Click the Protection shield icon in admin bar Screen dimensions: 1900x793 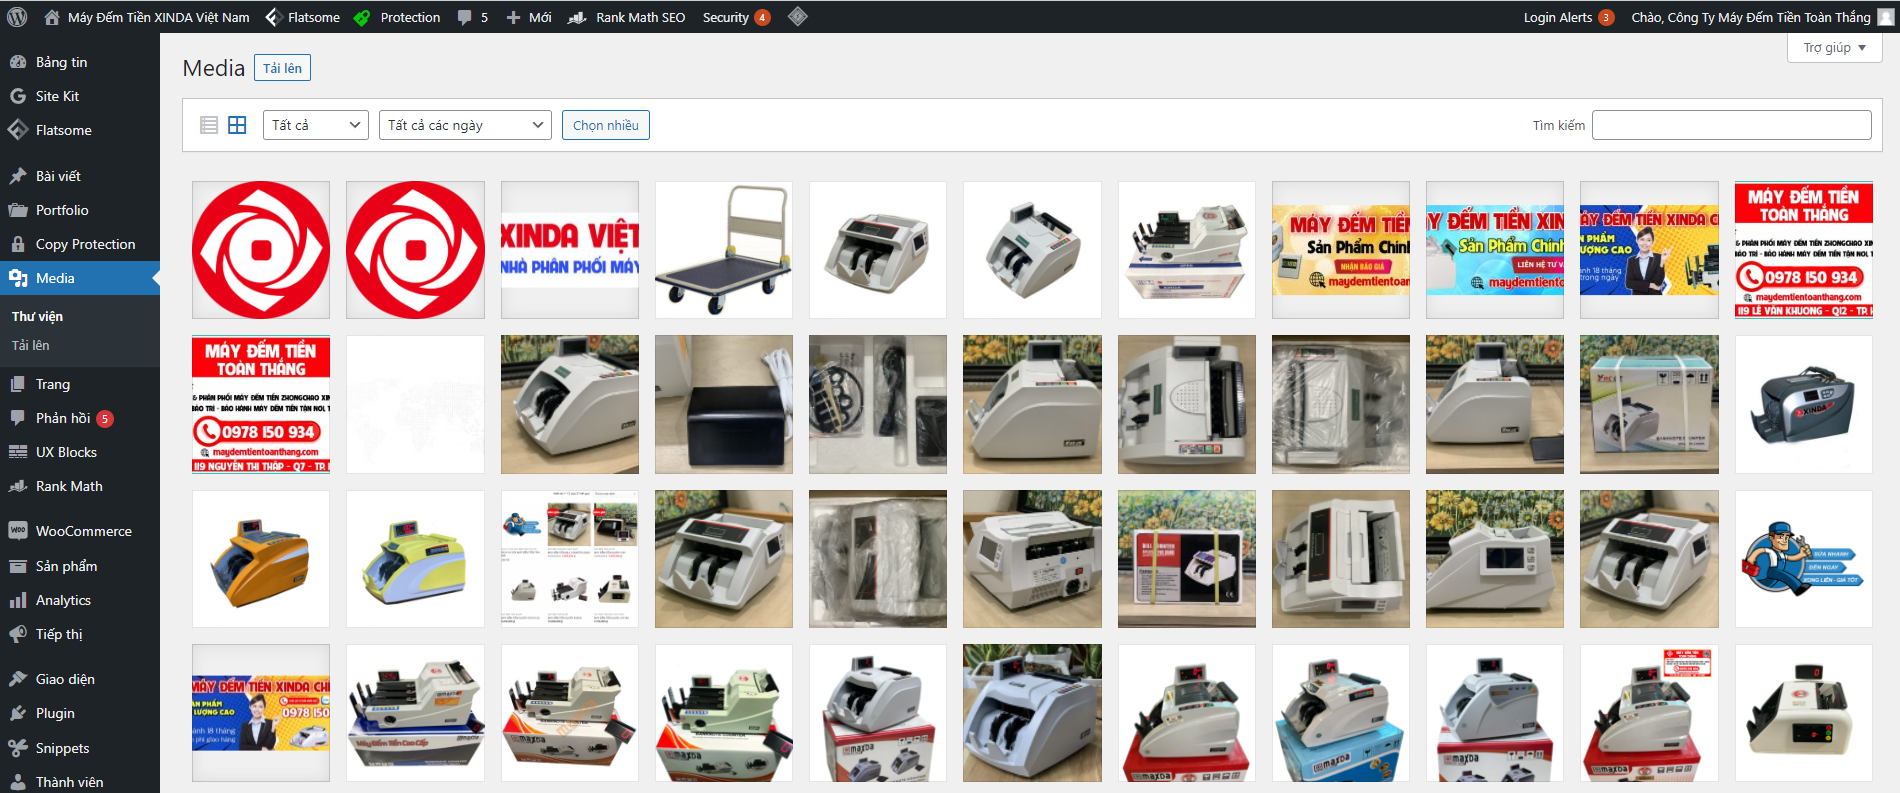pyautogui.click(x=362, y=17)
